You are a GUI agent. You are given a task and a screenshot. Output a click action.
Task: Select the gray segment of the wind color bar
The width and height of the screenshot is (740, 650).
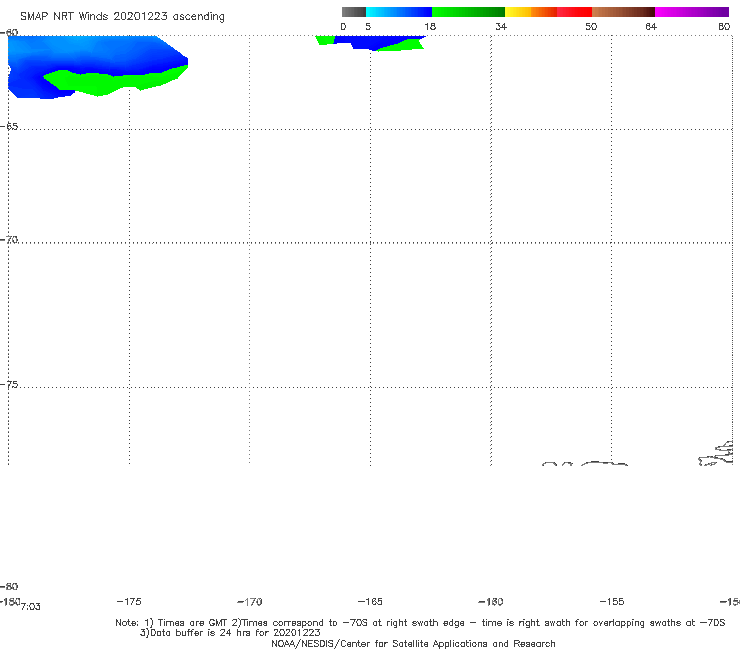coord(353,12)
